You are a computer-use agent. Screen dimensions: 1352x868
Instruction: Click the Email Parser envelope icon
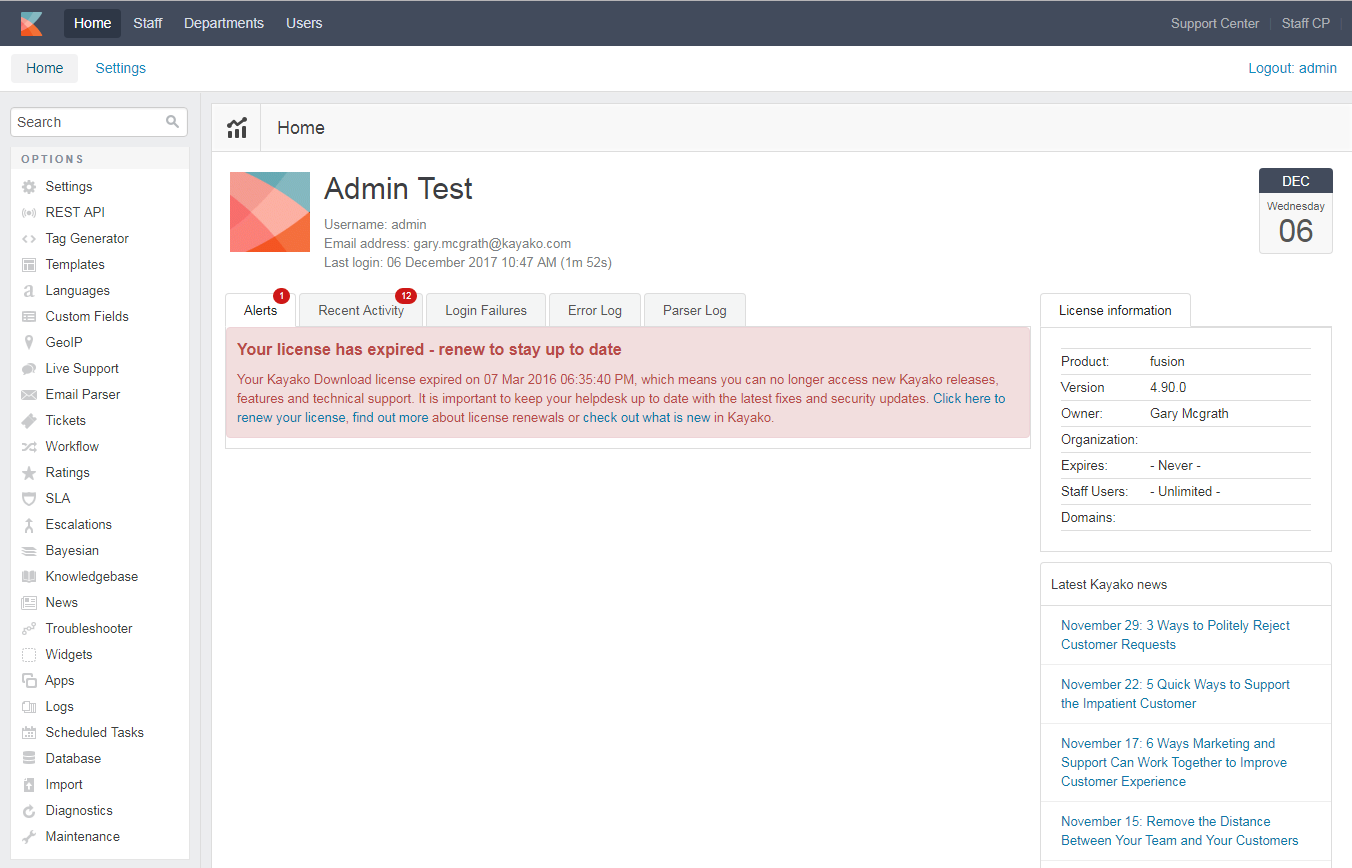click(x=29, y=395)
